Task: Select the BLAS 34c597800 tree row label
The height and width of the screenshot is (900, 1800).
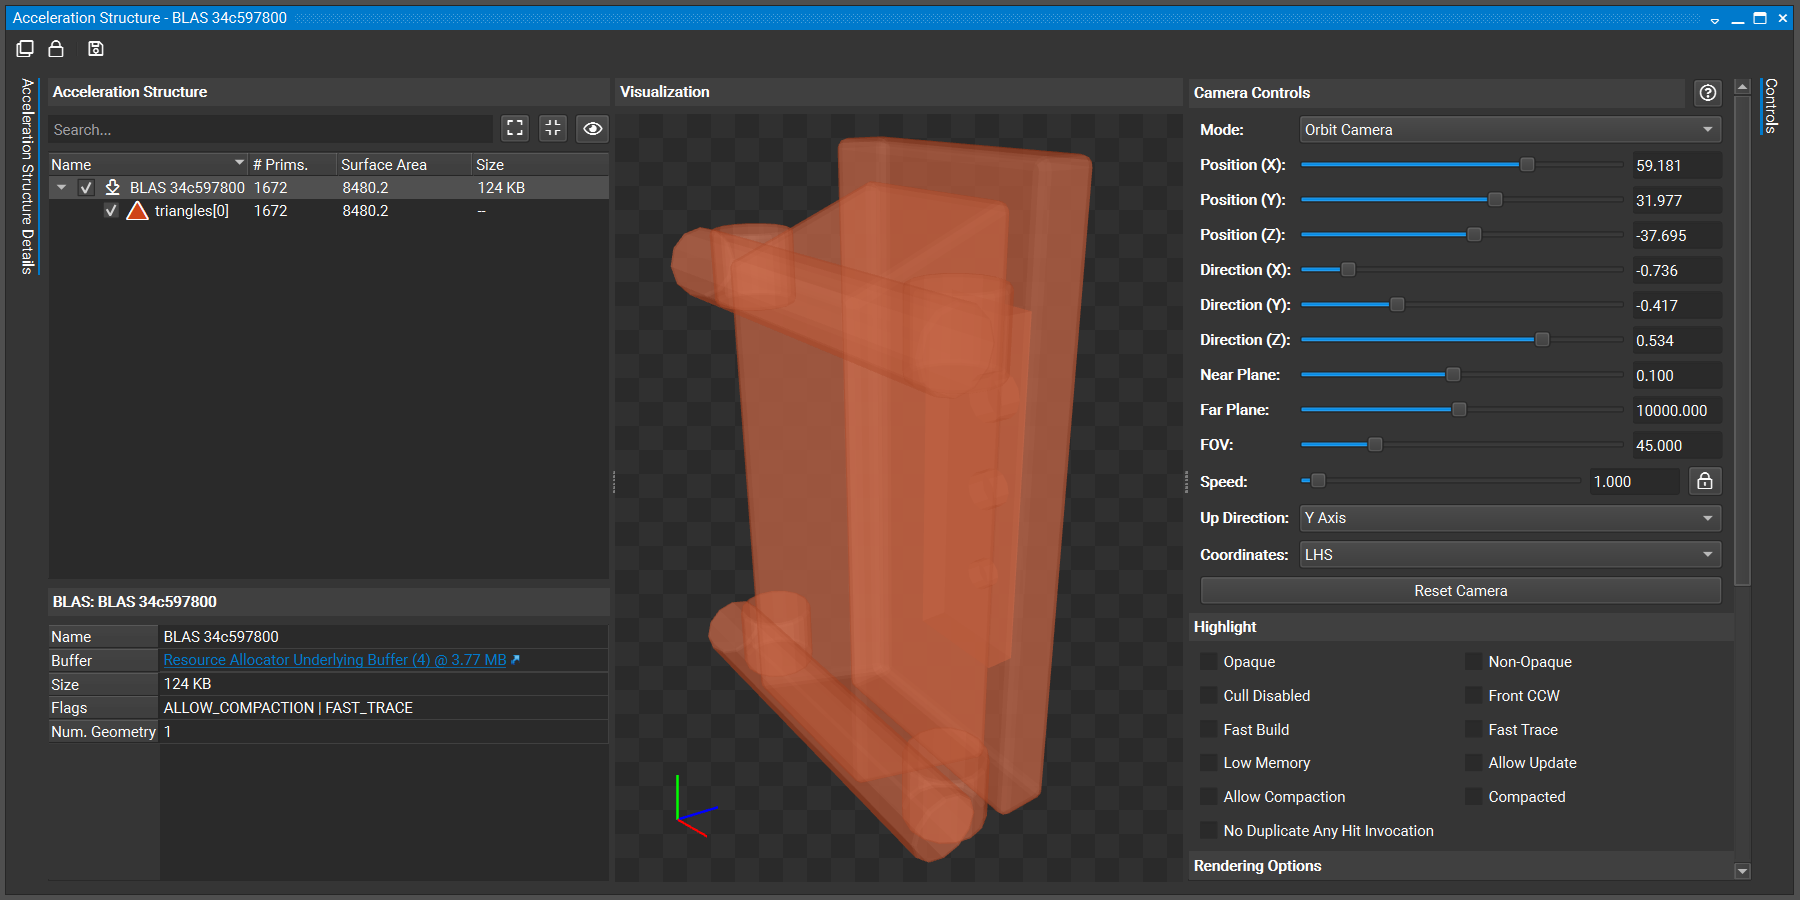Action: click(x=187, y=188)
